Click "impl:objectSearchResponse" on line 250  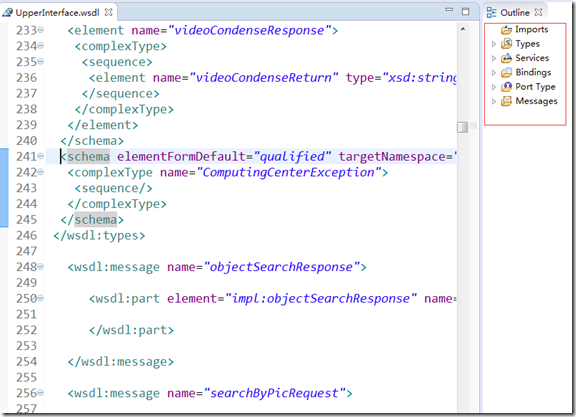[321, 298]
